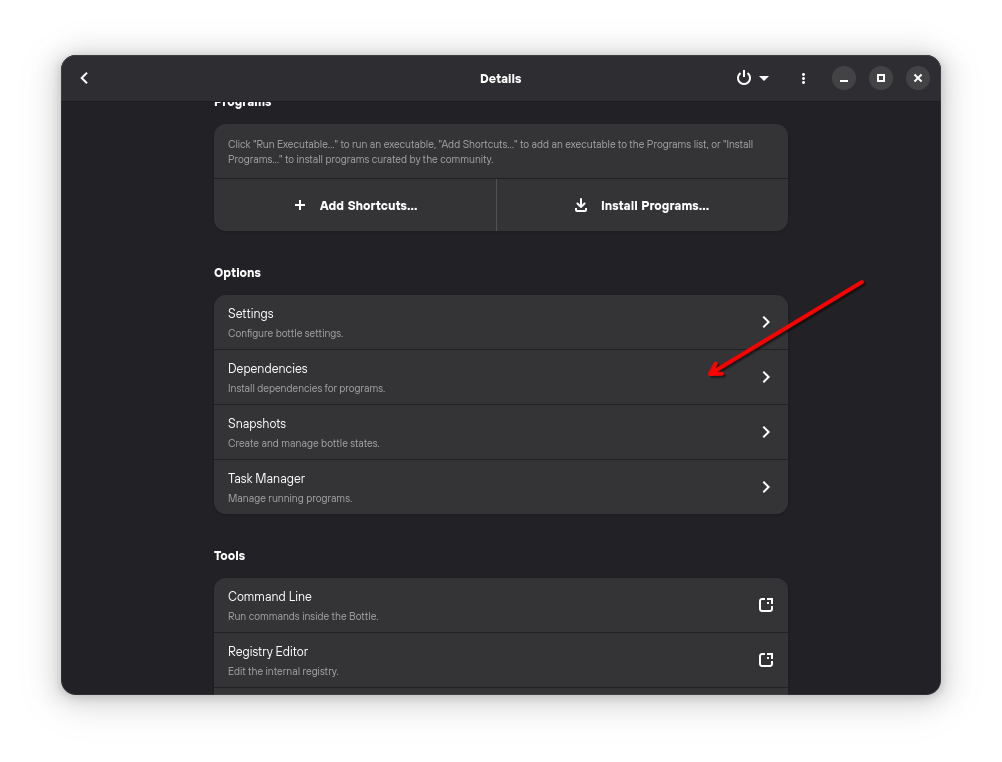Click the Task Manager row chevron
1002x762 pixels.
point(766,487)
